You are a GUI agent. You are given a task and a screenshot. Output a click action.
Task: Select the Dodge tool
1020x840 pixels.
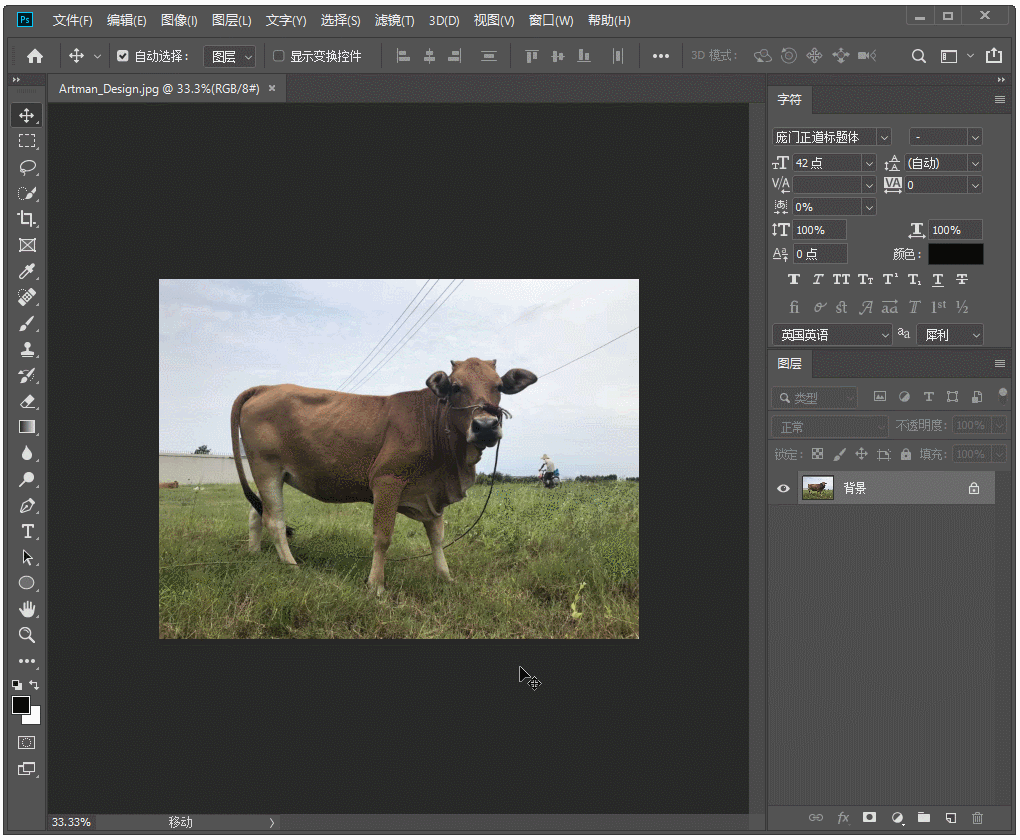click(x=27, y=480)
